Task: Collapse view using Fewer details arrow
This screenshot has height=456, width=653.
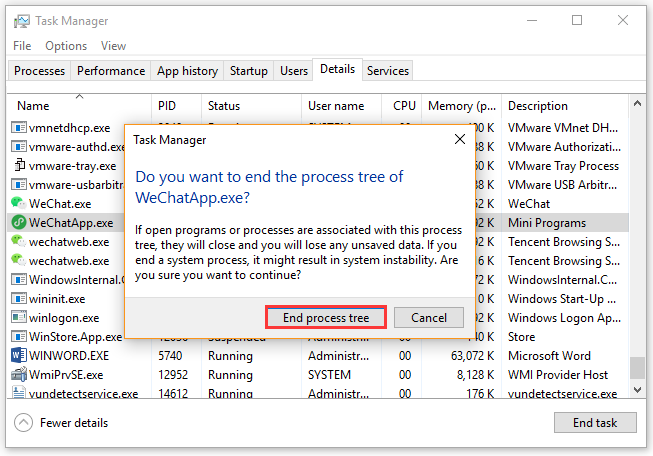Action: (23, 423)
